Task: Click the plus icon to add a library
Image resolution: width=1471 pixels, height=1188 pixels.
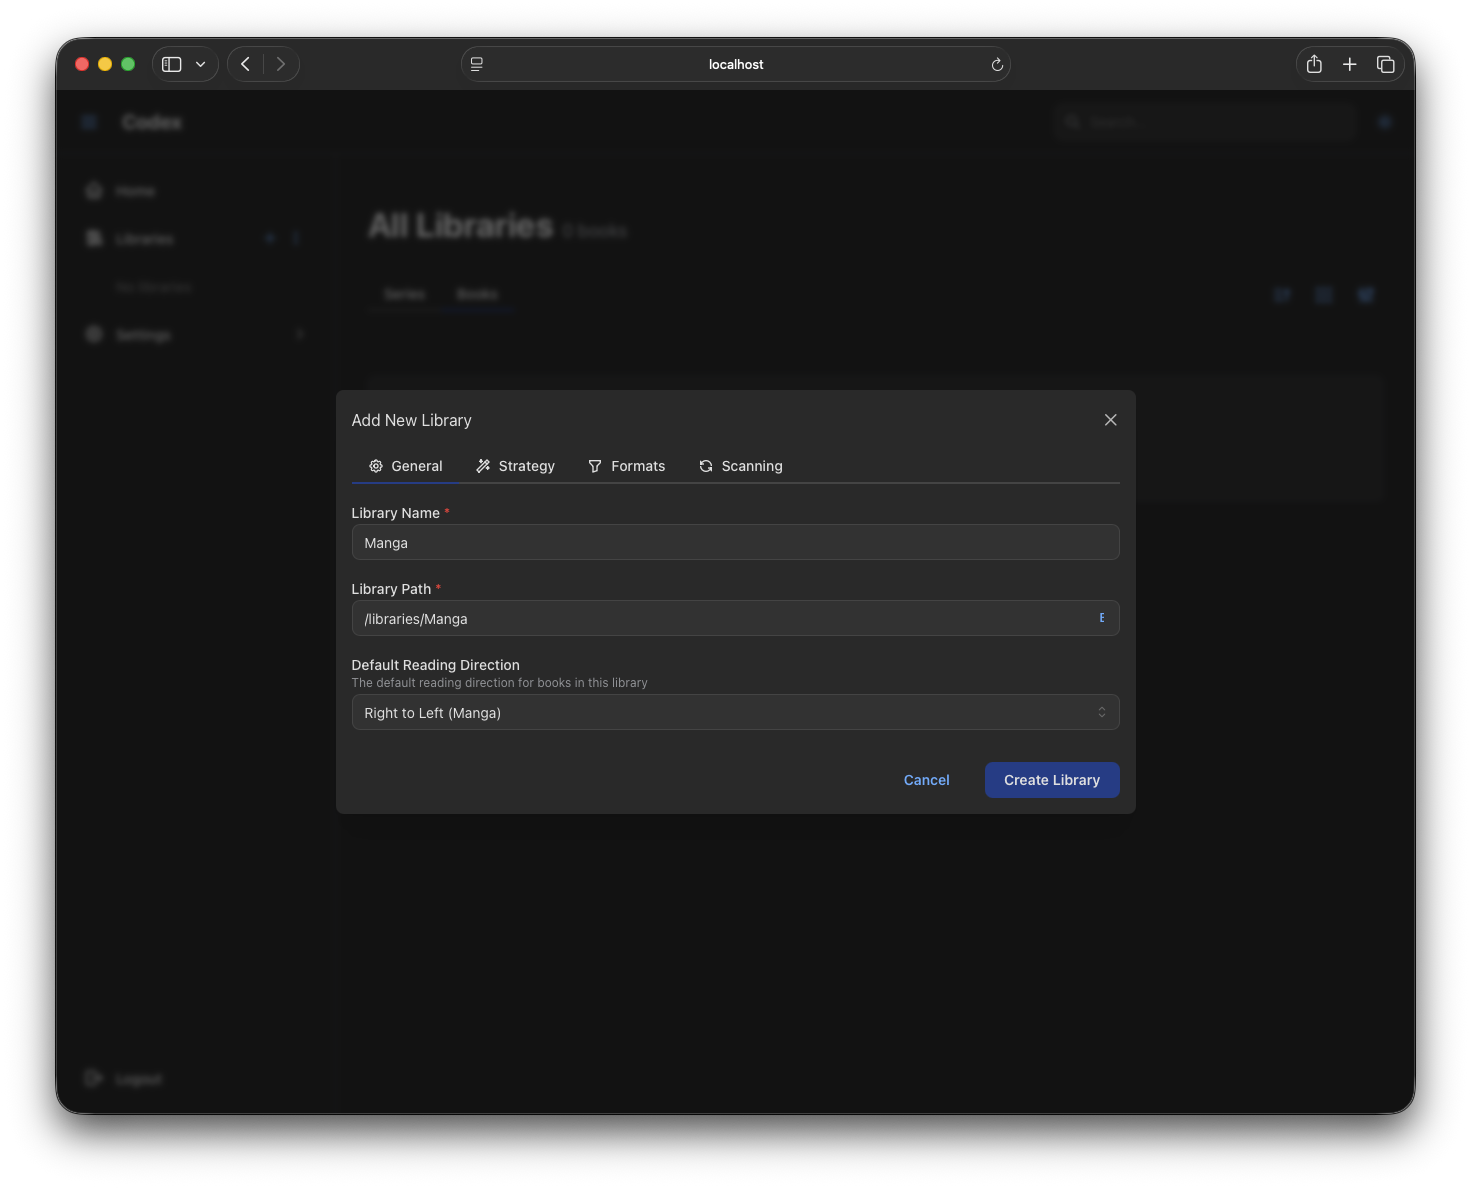Action: pyautogui.click(x=270, y=238)
